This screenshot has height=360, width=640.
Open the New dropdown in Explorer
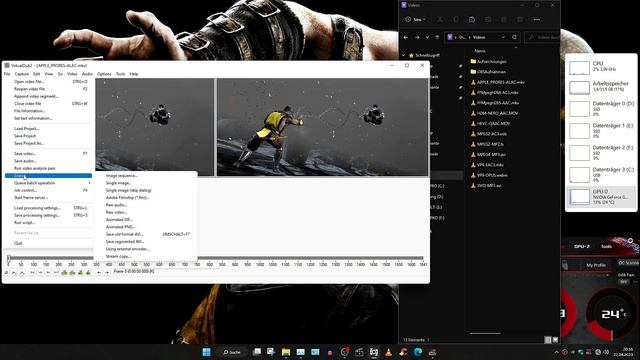pyautogui.click(x=416, y=20)
